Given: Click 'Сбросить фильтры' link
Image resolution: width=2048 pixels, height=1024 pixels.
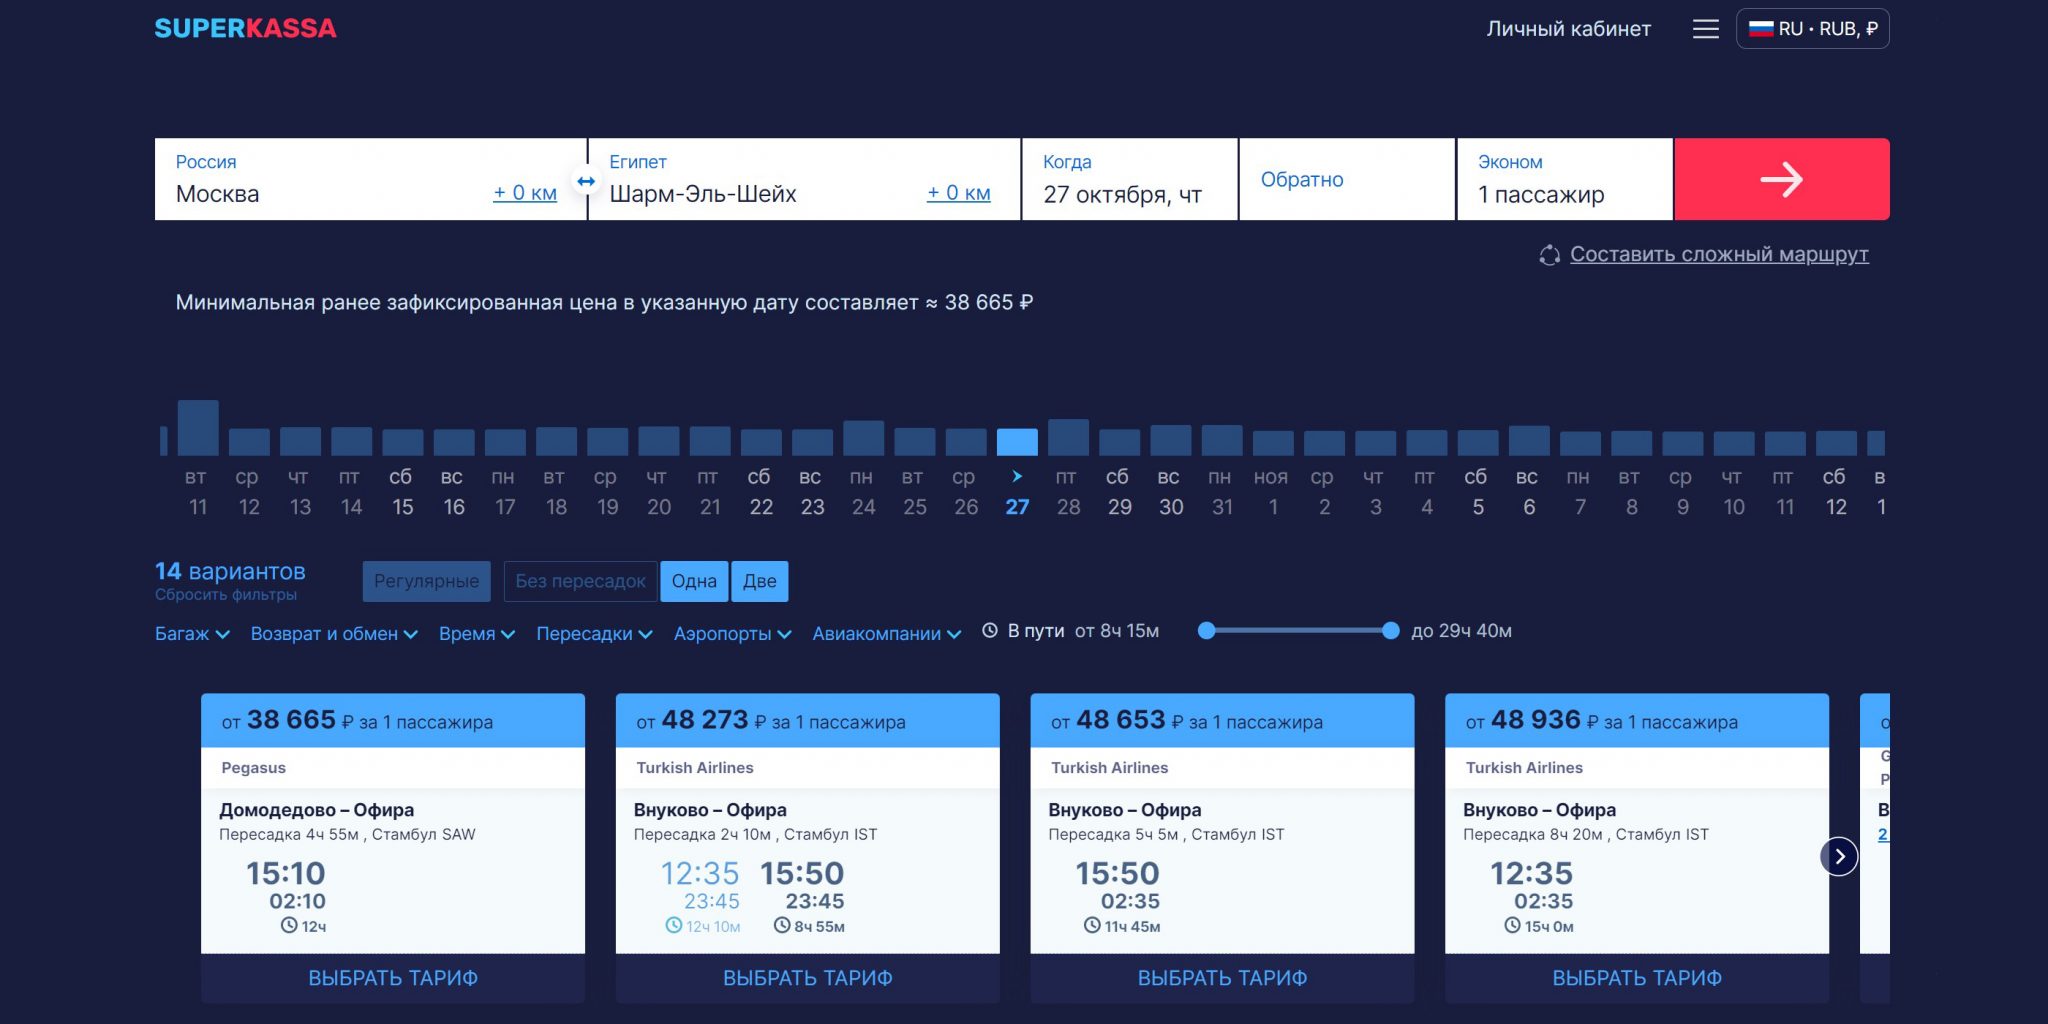Looking at the screenshot, I should click(x=226, y=595).
